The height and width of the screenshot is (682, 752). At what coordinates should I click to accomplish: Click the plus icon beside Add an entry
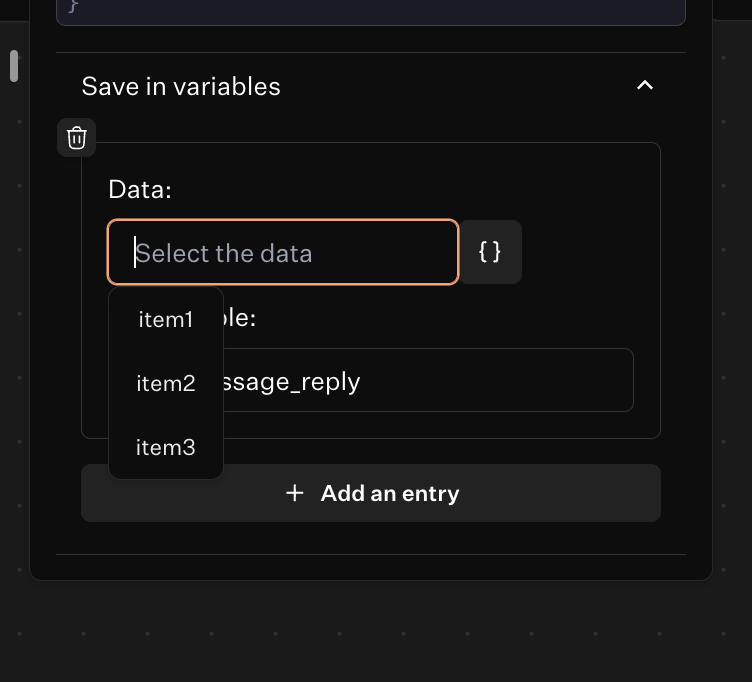pos(295,493)
